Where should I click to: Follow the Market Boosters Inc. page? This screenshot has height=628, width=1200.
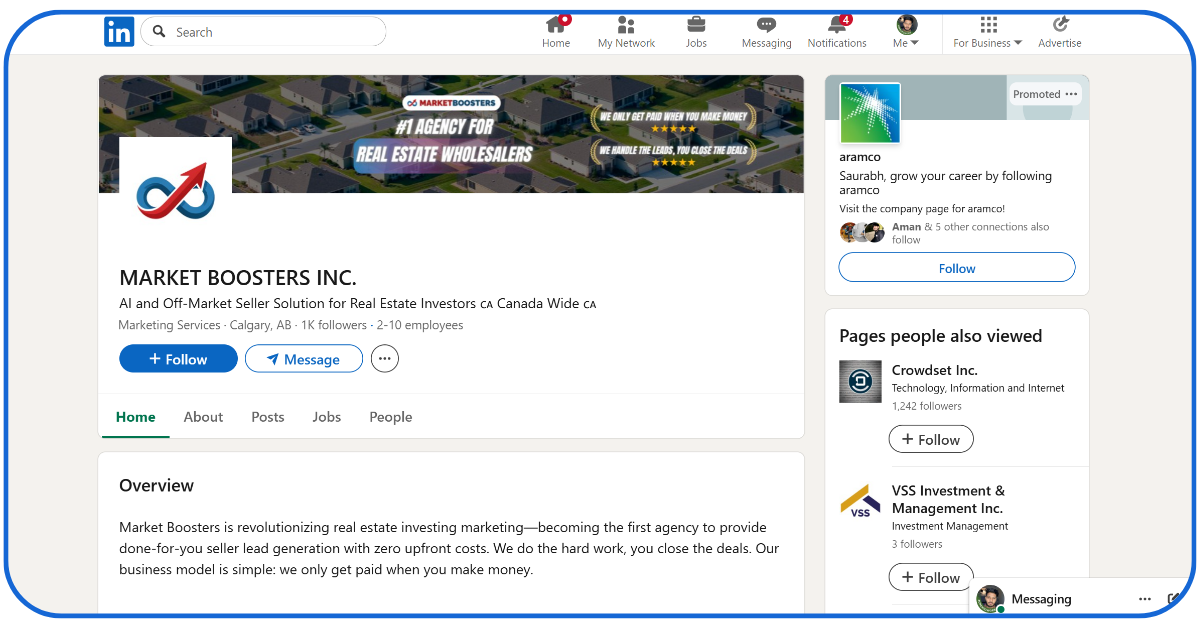[178, 359]
